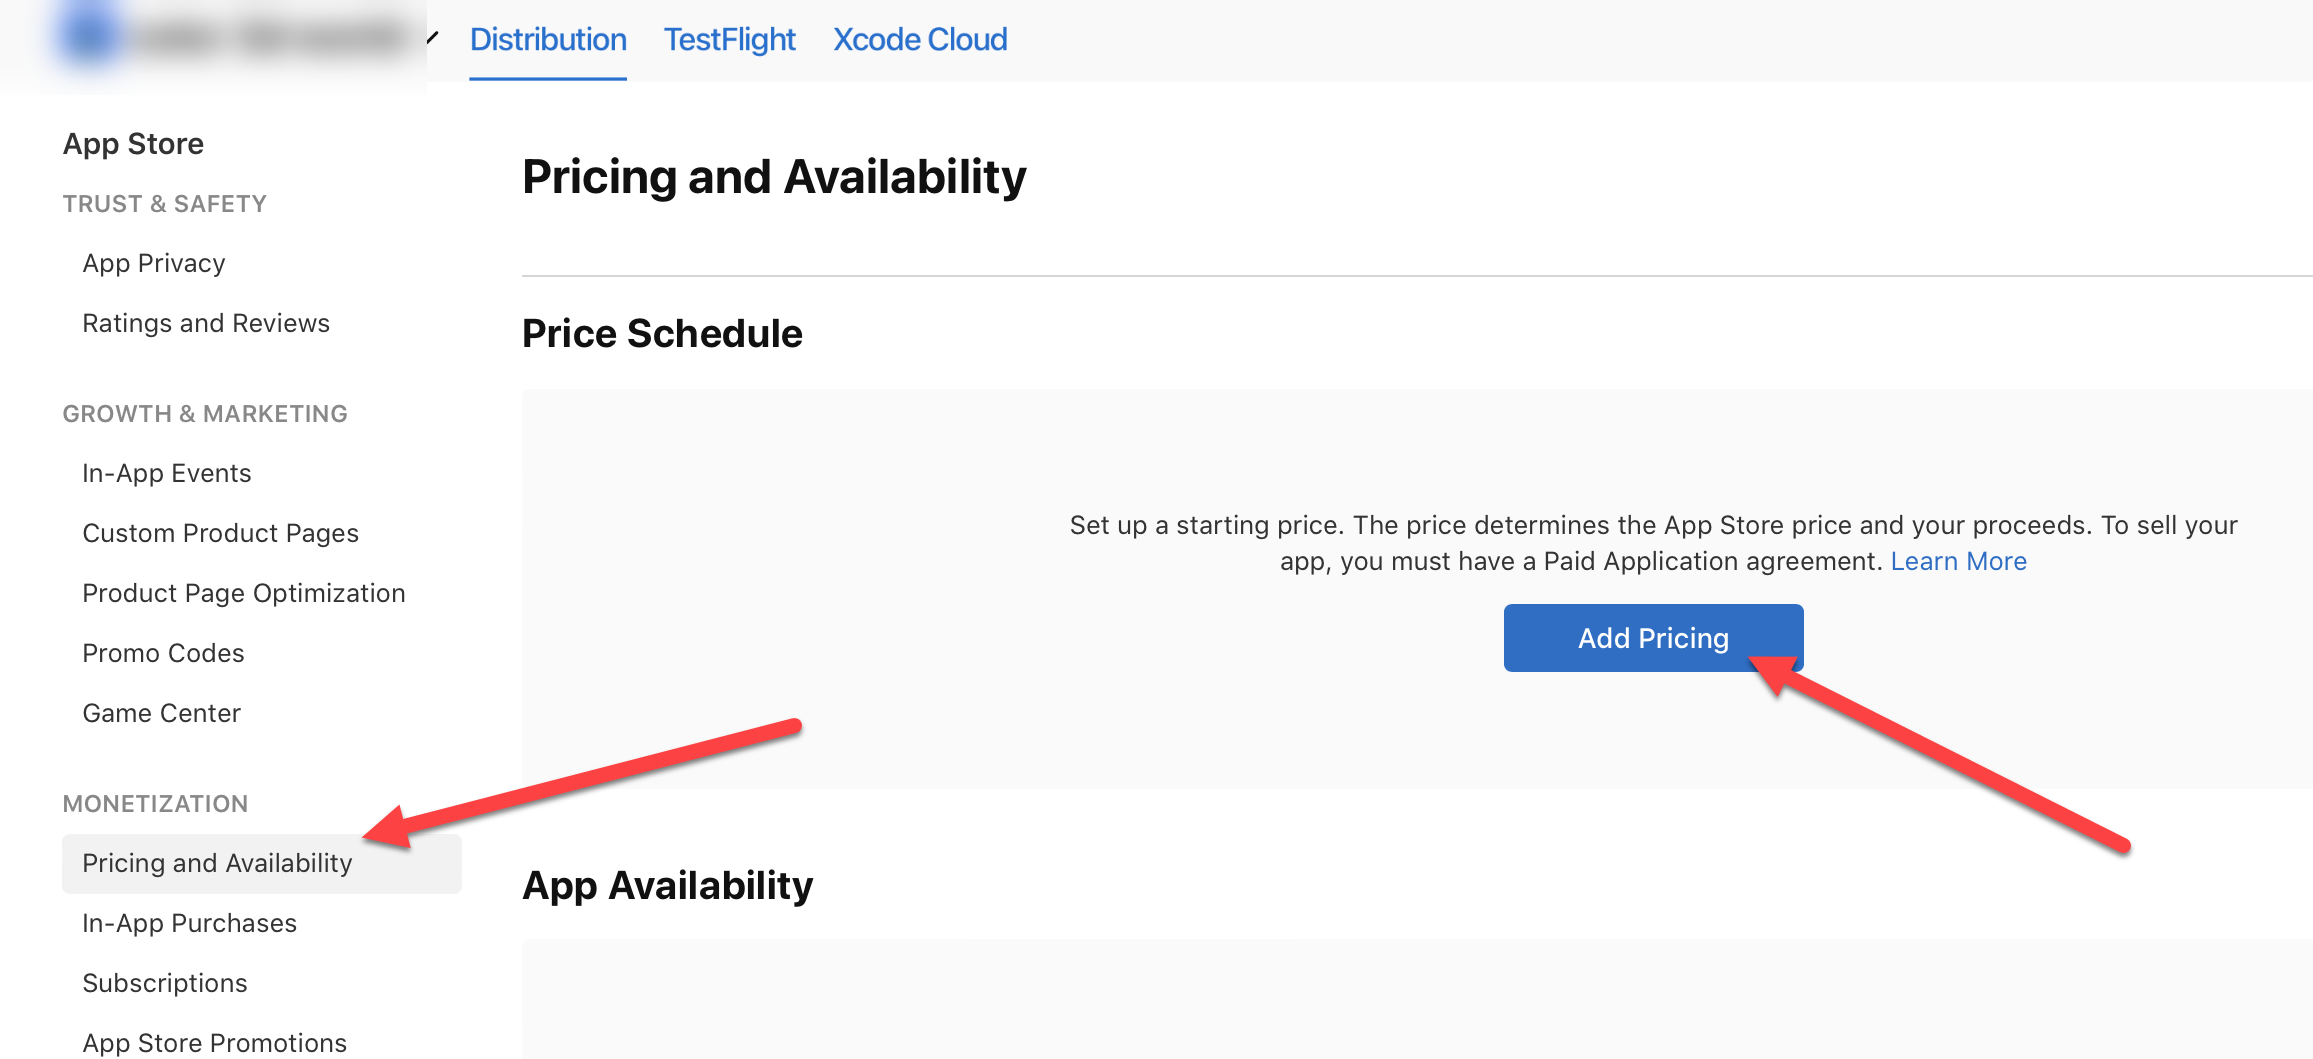This screenshot has height=1059, width=2313.
Task: Open In-App Purchases
Action: coord(190,923)
